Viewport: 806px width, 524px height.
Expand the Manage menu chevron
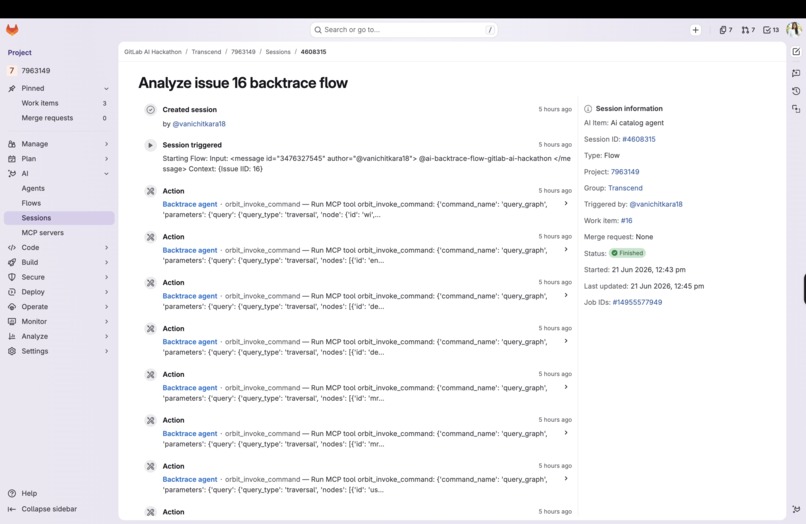[106, 144]
